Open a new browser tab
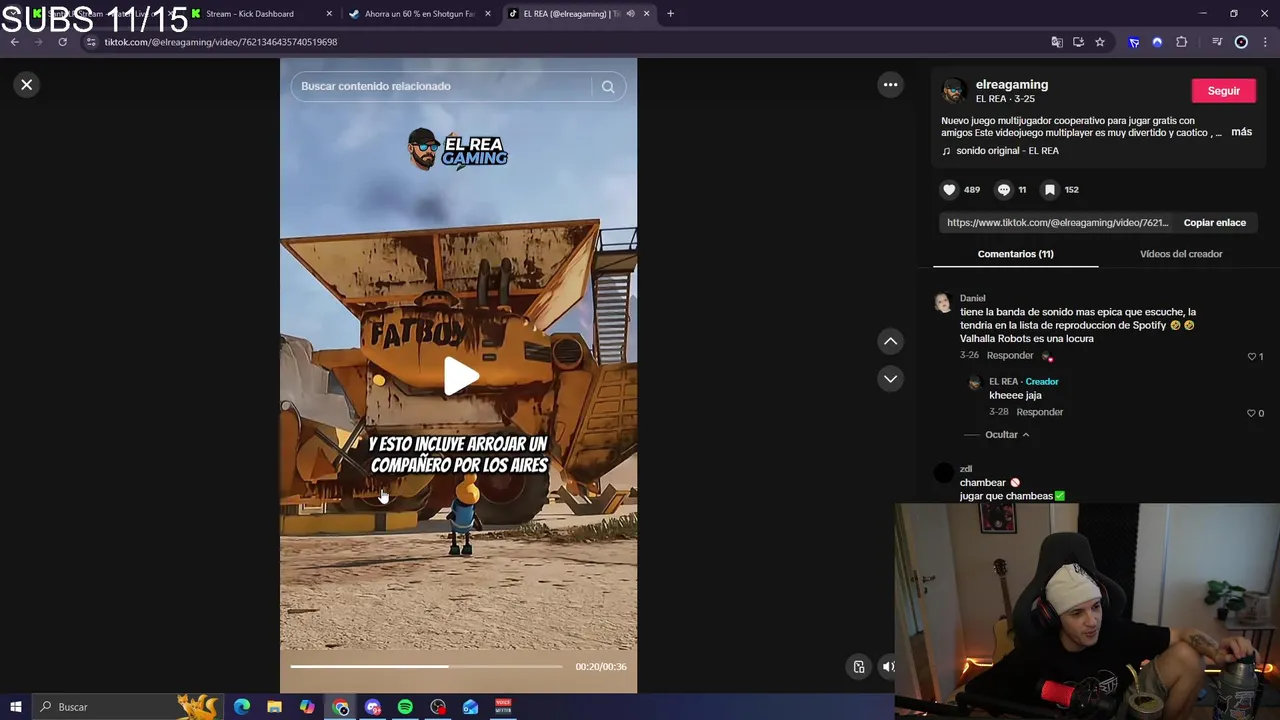 point(670,14)
